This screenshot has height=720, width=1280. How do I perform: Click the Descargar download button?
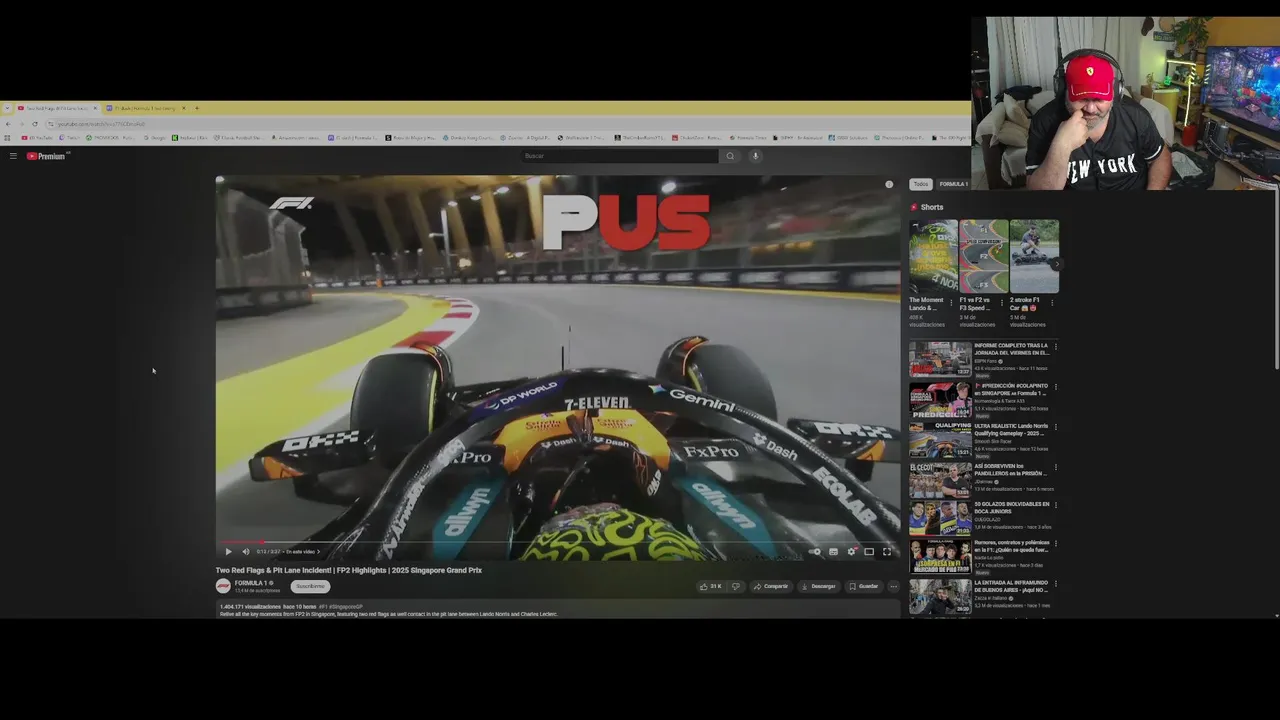point(819,586)
